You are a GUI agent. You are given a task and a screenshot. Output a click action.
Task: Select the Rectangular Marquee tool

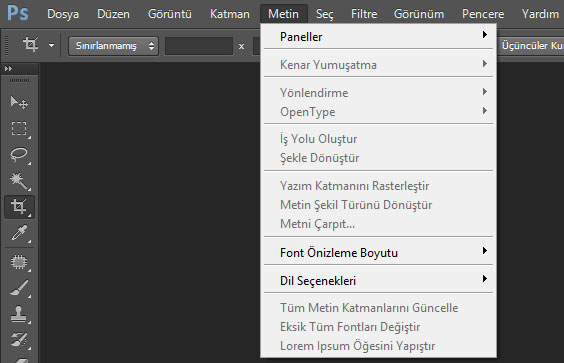pyautogui.click(x=19, y=128)
